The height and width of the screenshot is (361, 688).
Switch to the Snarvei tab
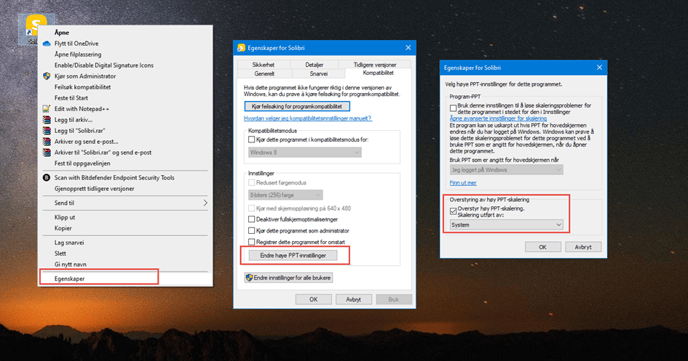(x=319, y=74)
